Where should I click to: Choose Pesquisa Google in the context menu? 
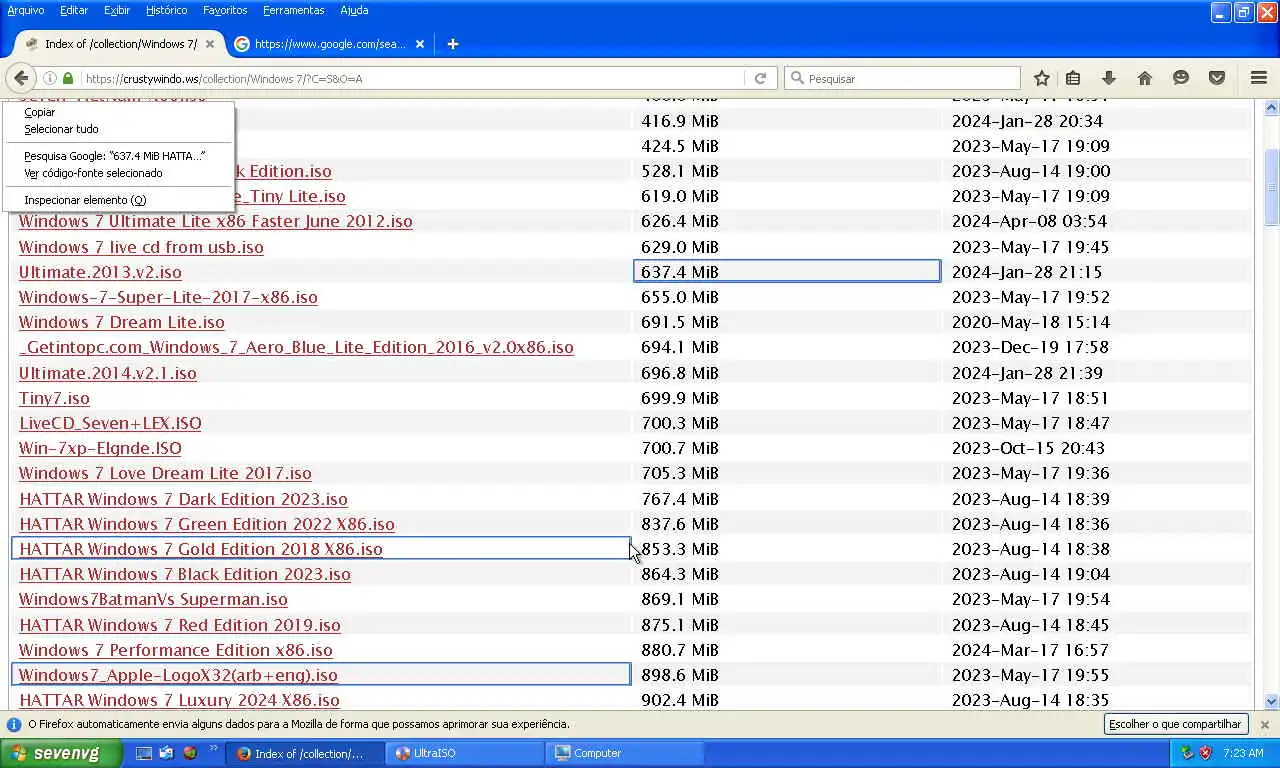click(x=118, y=156)
